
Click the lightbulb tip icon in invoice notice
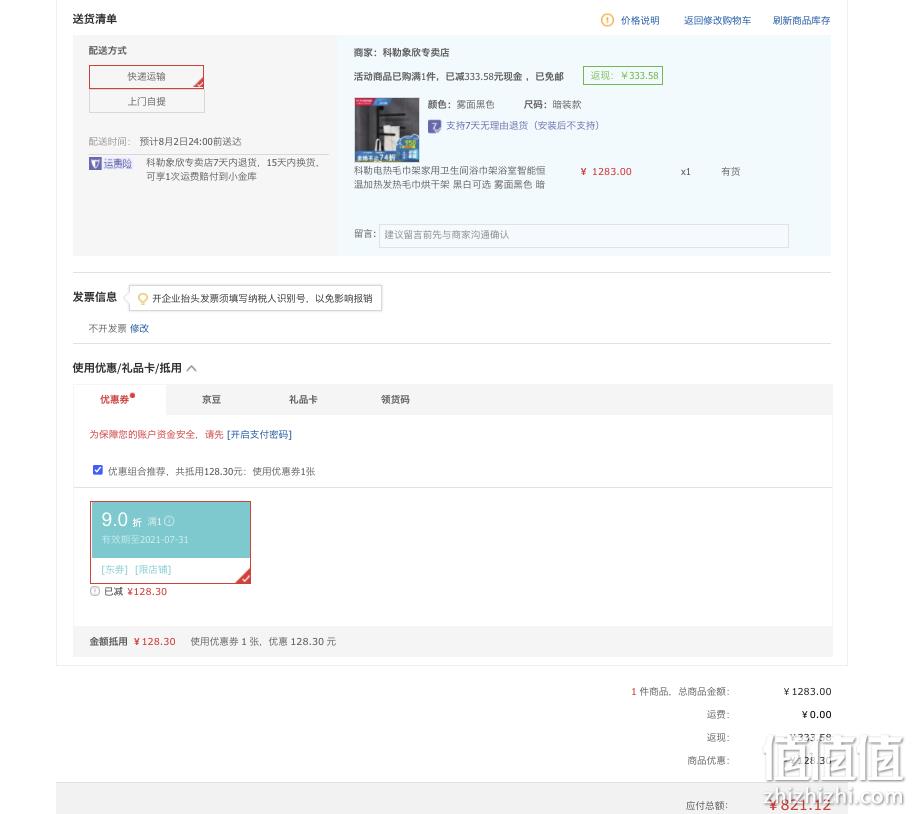click(x=143, y=299)
